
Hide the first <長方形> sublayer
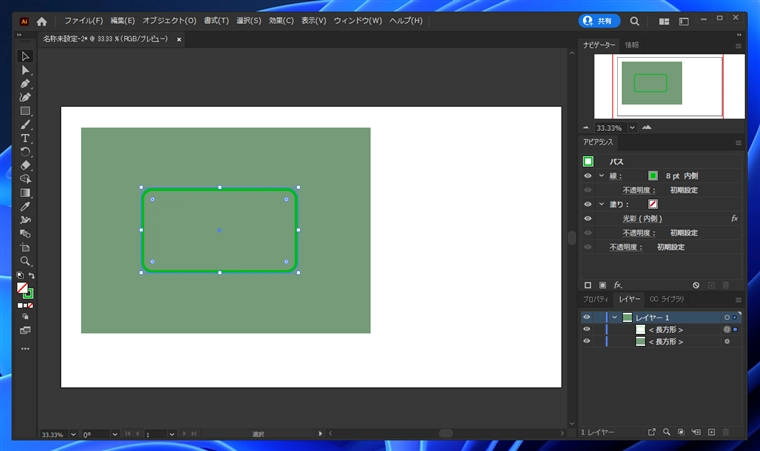(x=587, y=329)
